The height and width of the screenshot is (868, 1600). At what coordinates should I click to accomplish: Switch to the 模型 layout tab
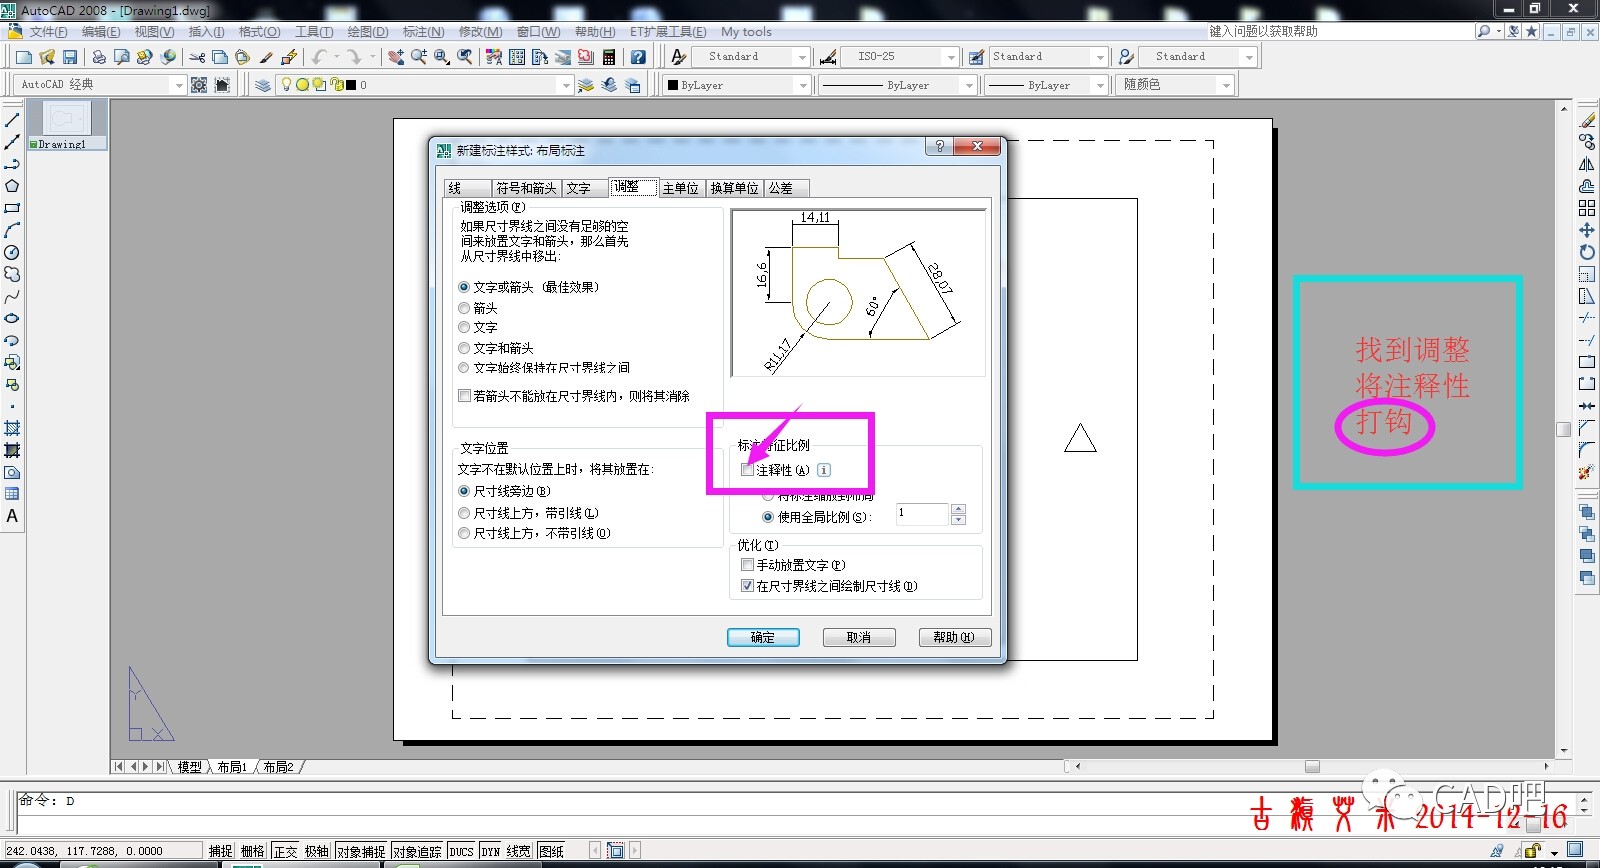pos(190,767)
